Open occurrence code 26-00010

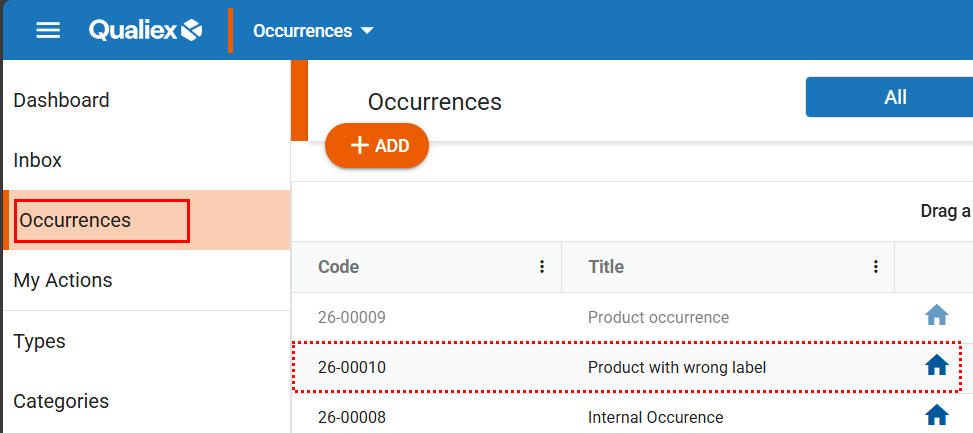click(x=352, y=367)
